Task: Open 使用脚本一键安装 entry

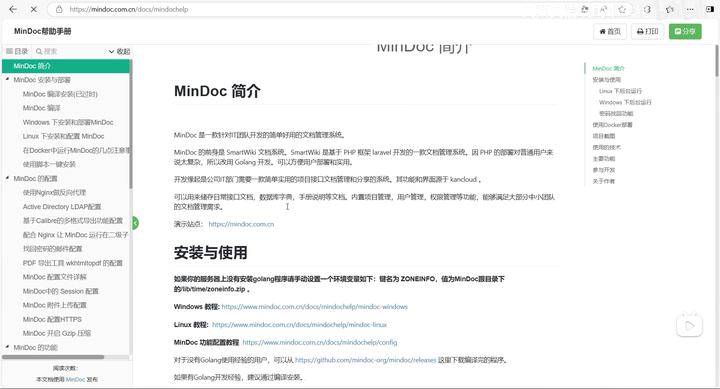Action: 49,164
